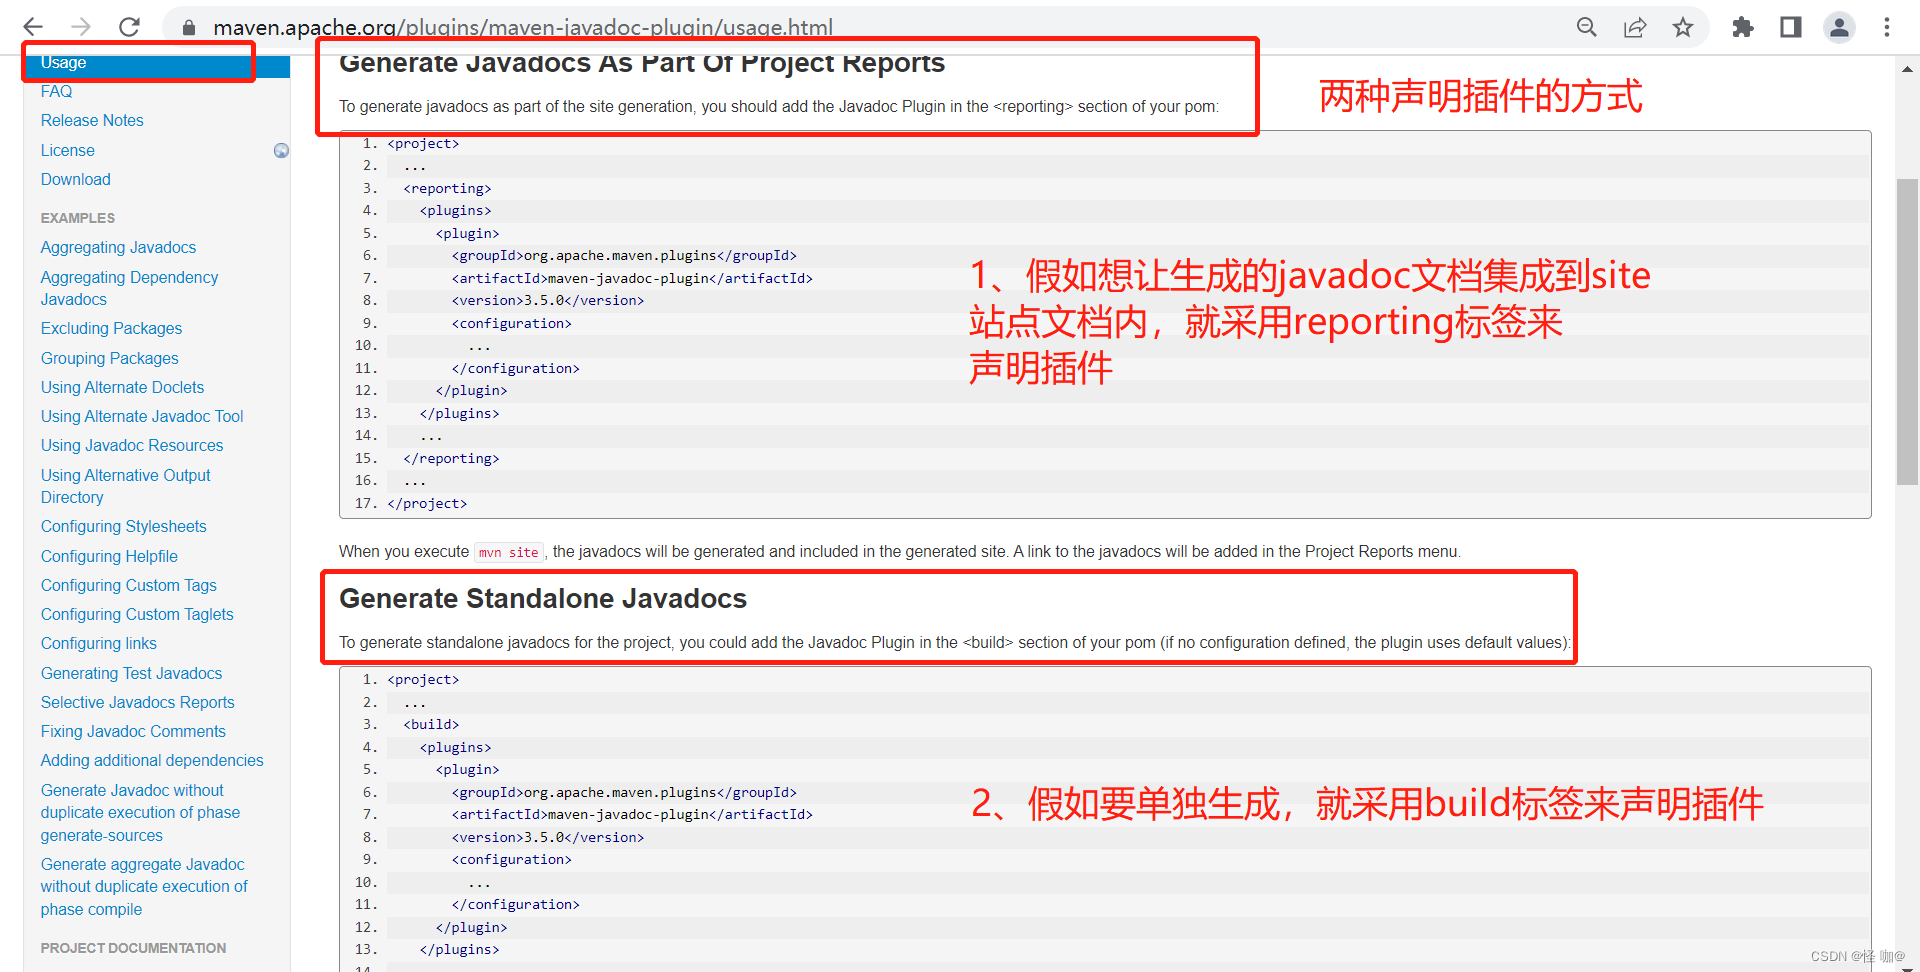Open Generating Test Javadocs link
The height and width of the screenshot is (972, 1920).
pos(131,673)
